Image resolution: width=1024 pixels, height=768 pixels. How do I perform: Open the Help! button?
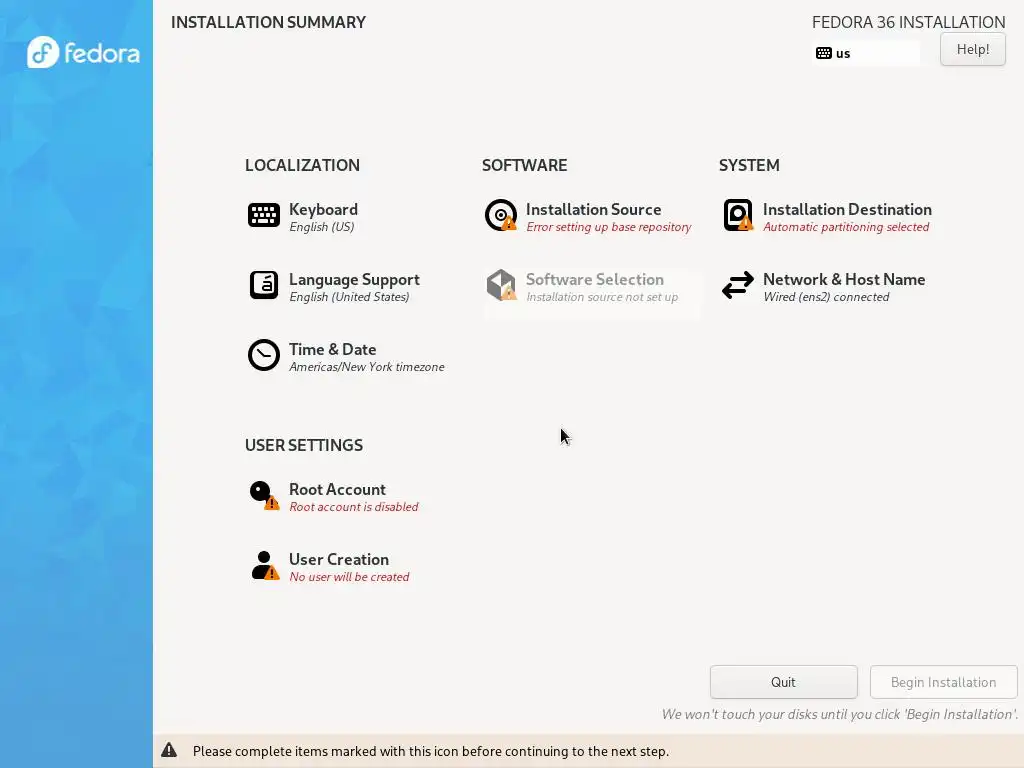[972, 49]
